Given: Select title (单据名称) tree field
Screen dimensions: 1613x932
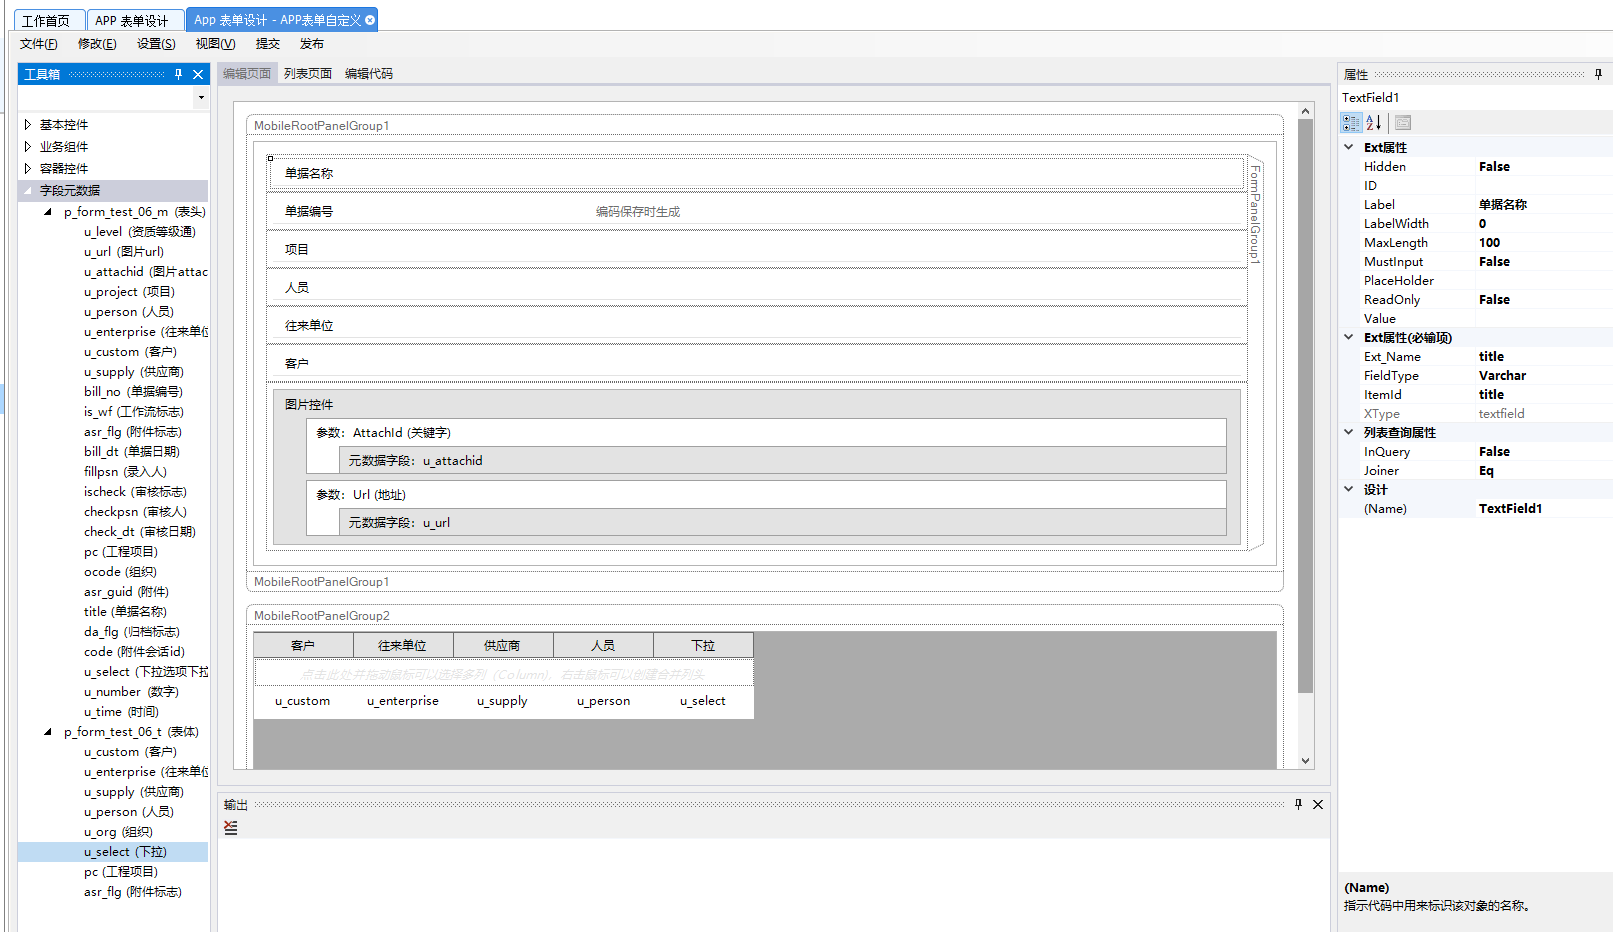Looking at the screenshot, I should pos(125,612).
